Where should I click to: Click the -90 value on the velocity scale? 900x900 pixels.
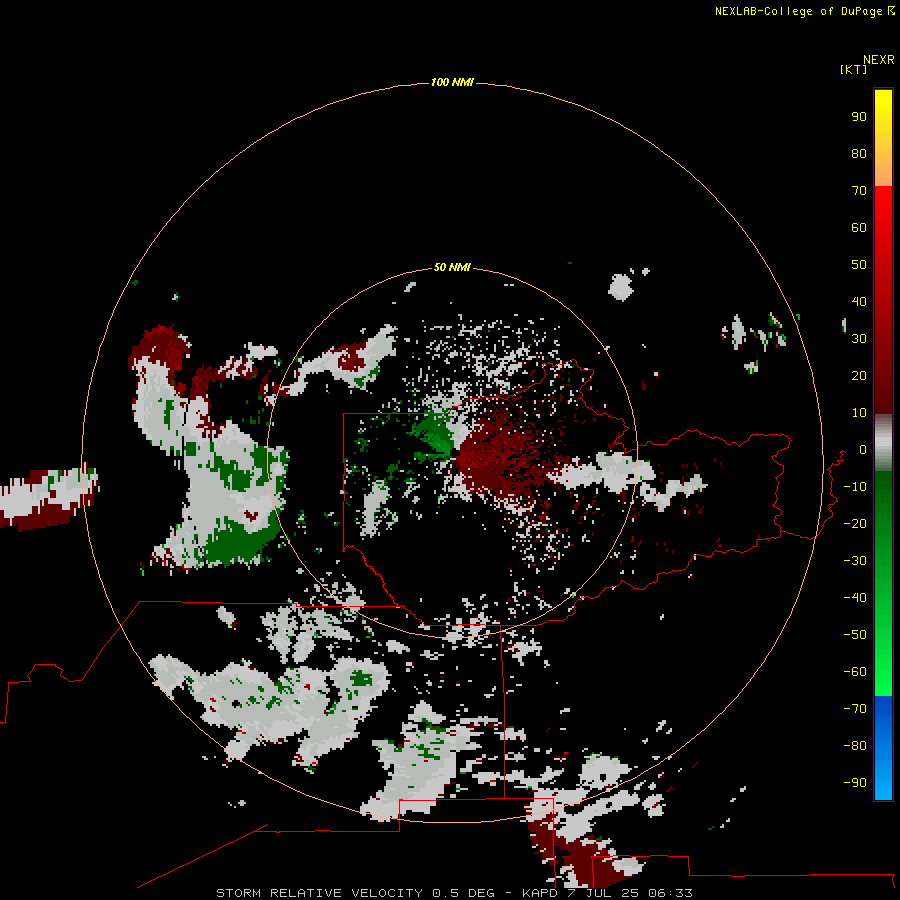(x=855, y=783)
